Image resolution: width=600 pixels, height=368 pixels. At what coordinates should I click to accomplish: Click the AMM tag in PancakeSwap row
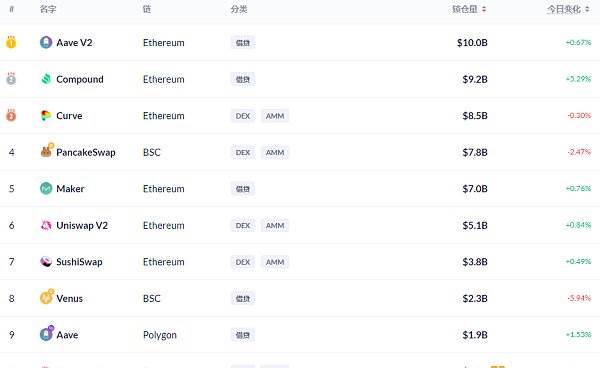click(x=275, y=152)
